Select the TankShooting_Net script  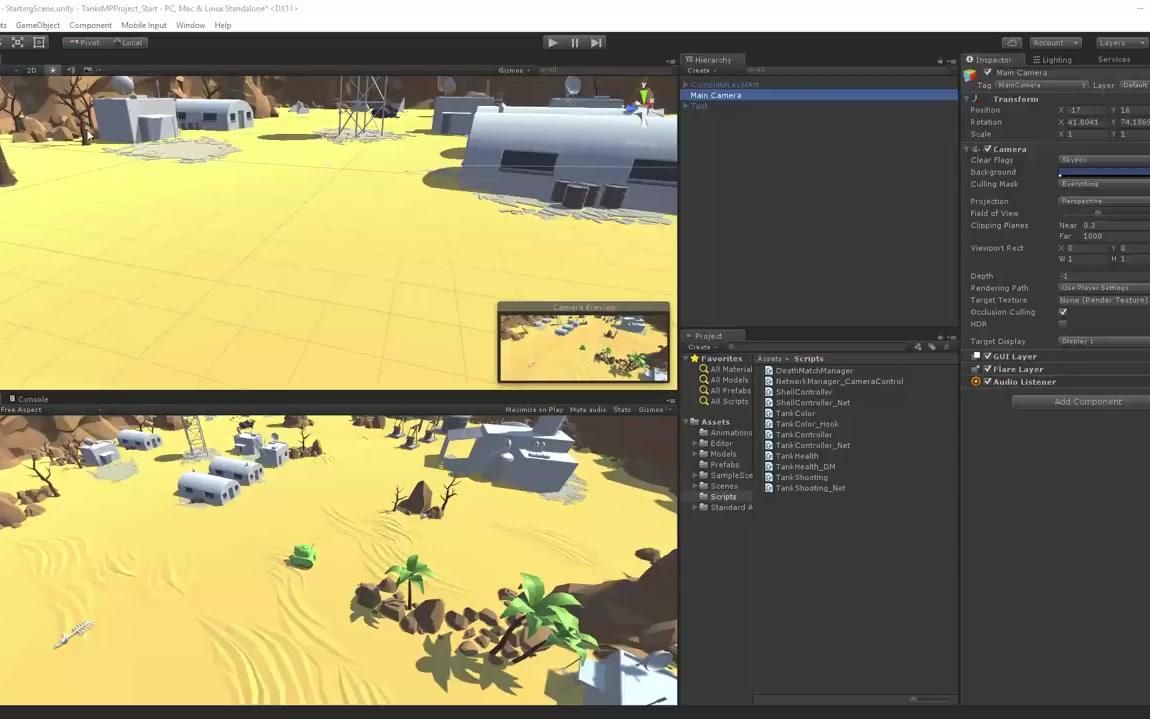click(x=805, y=489)
